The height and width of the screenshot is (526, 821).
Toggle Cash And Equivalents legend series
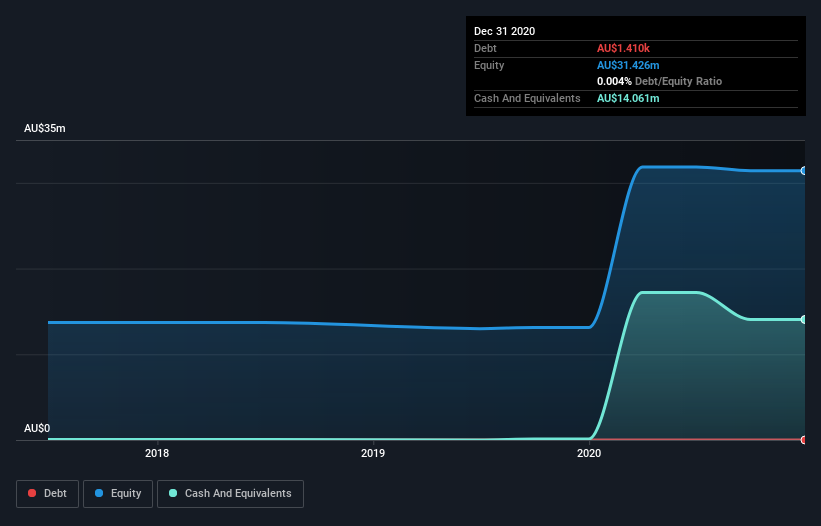(x=230, y=494)
